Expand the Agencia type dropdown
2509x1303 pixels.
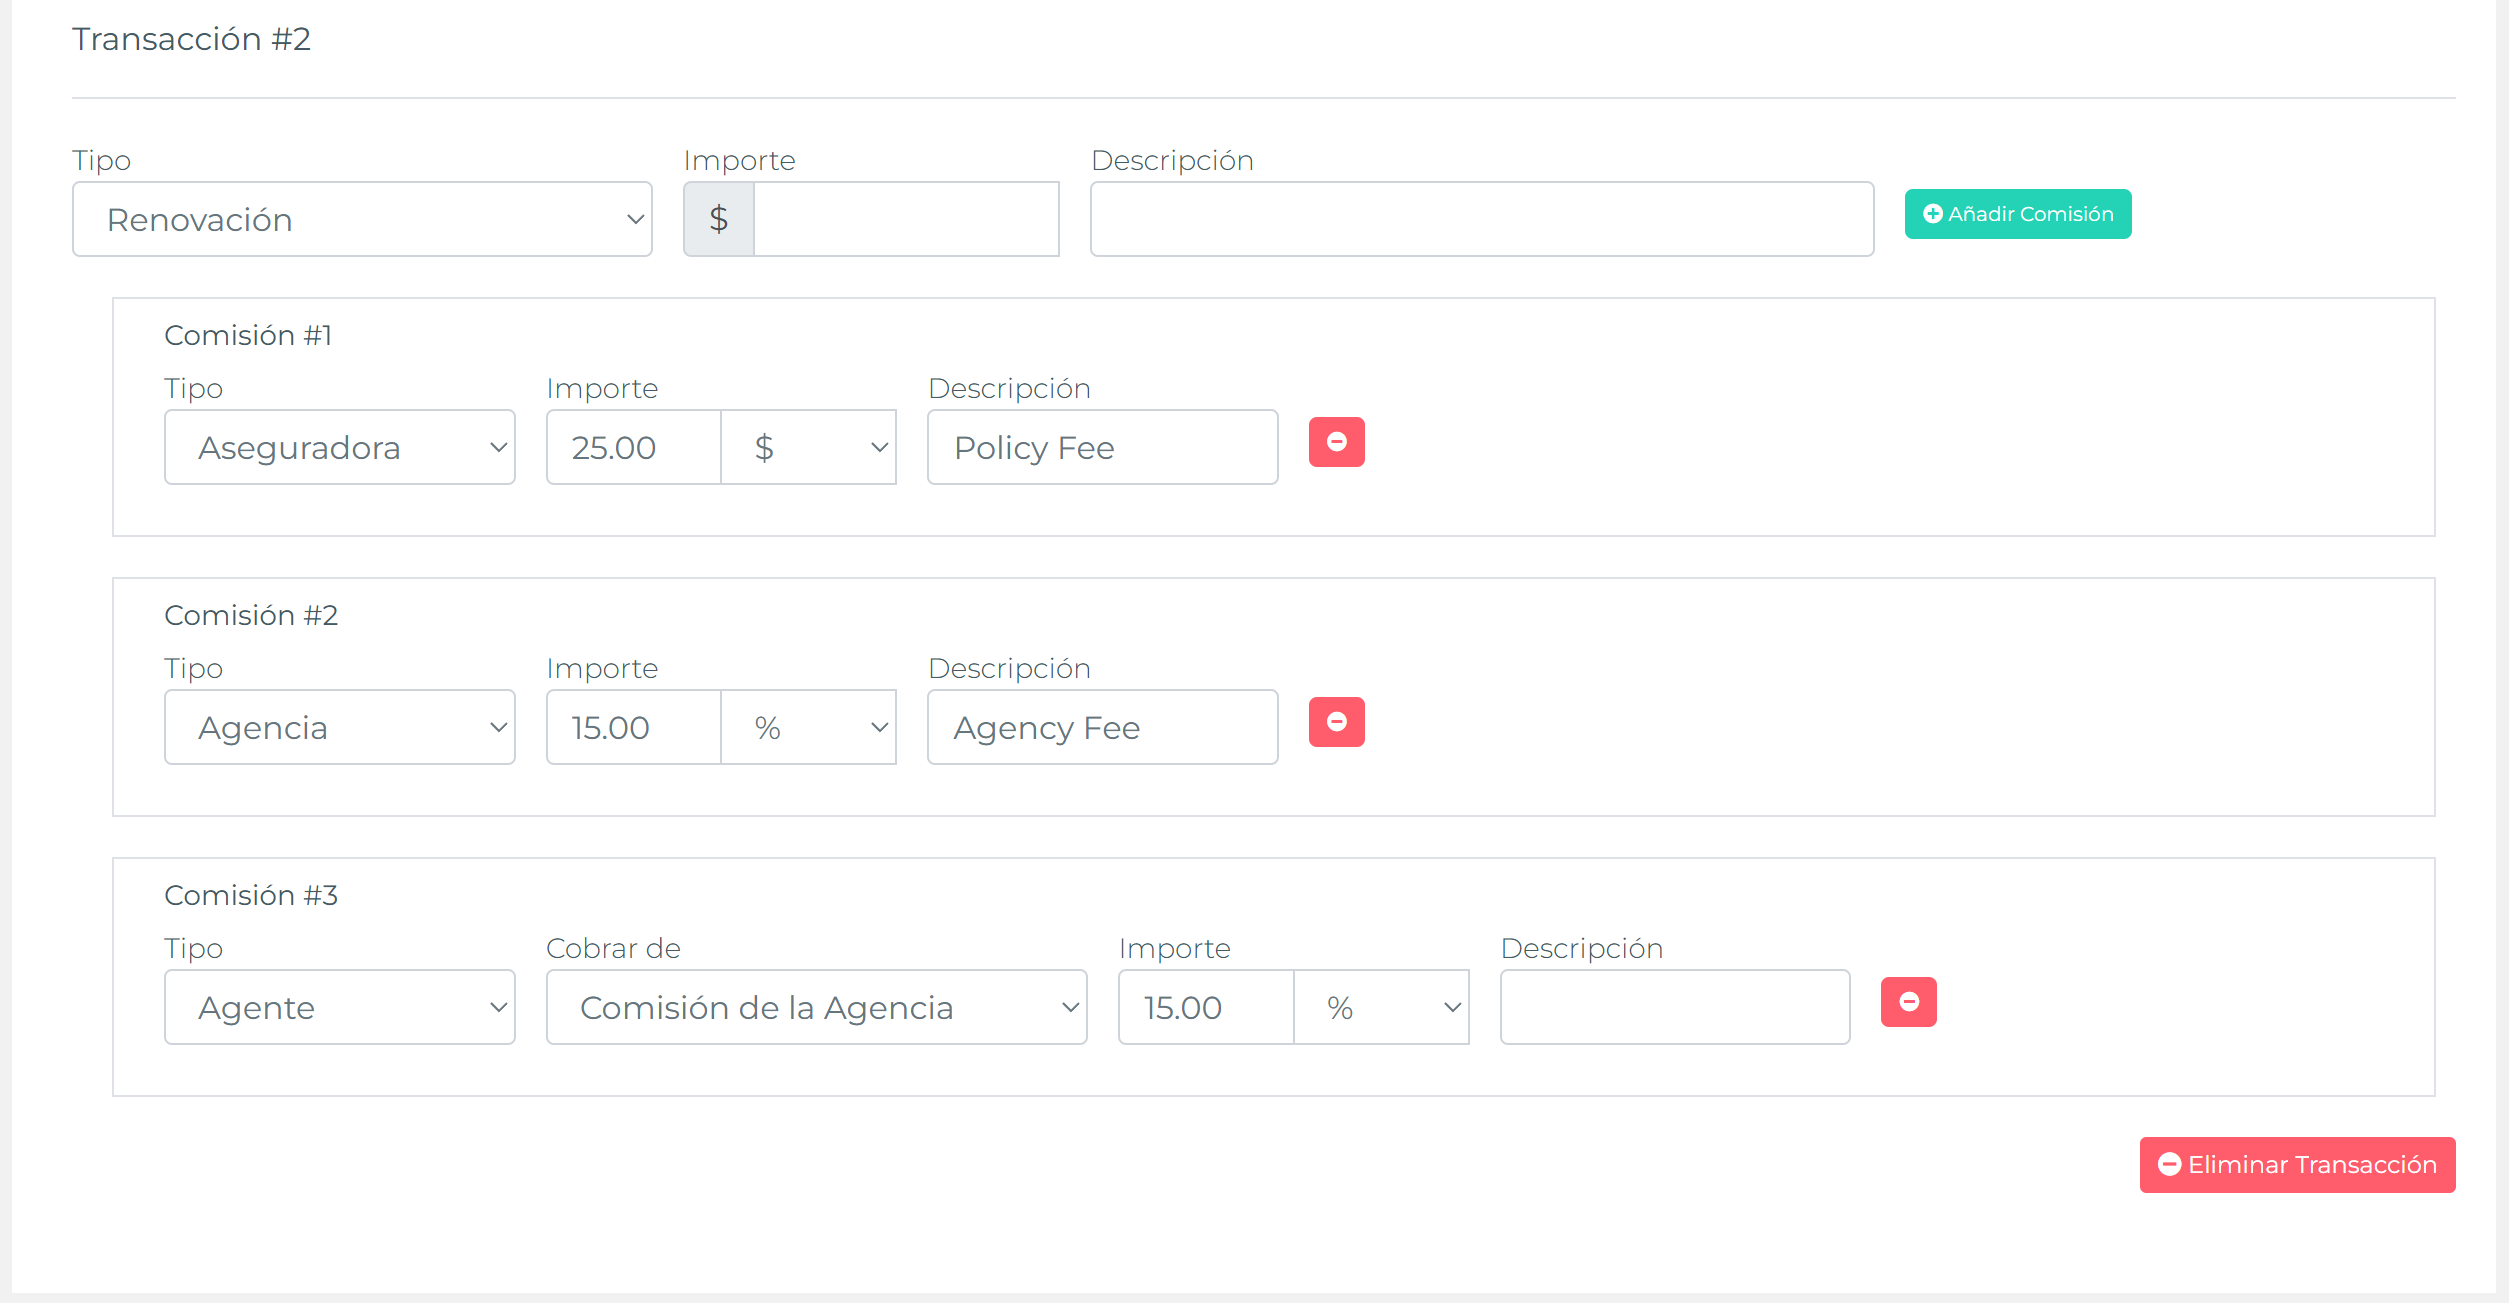point(340,728)
